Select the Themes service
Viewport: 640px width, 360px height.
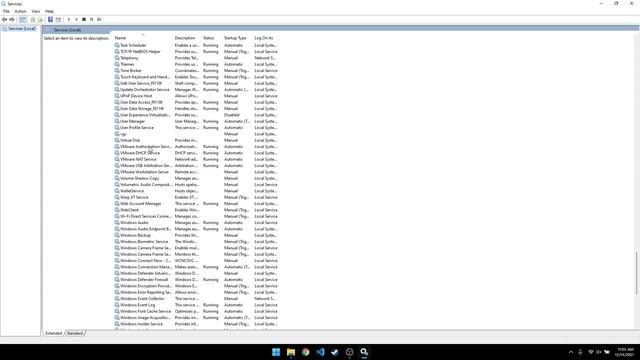(196, 64)
